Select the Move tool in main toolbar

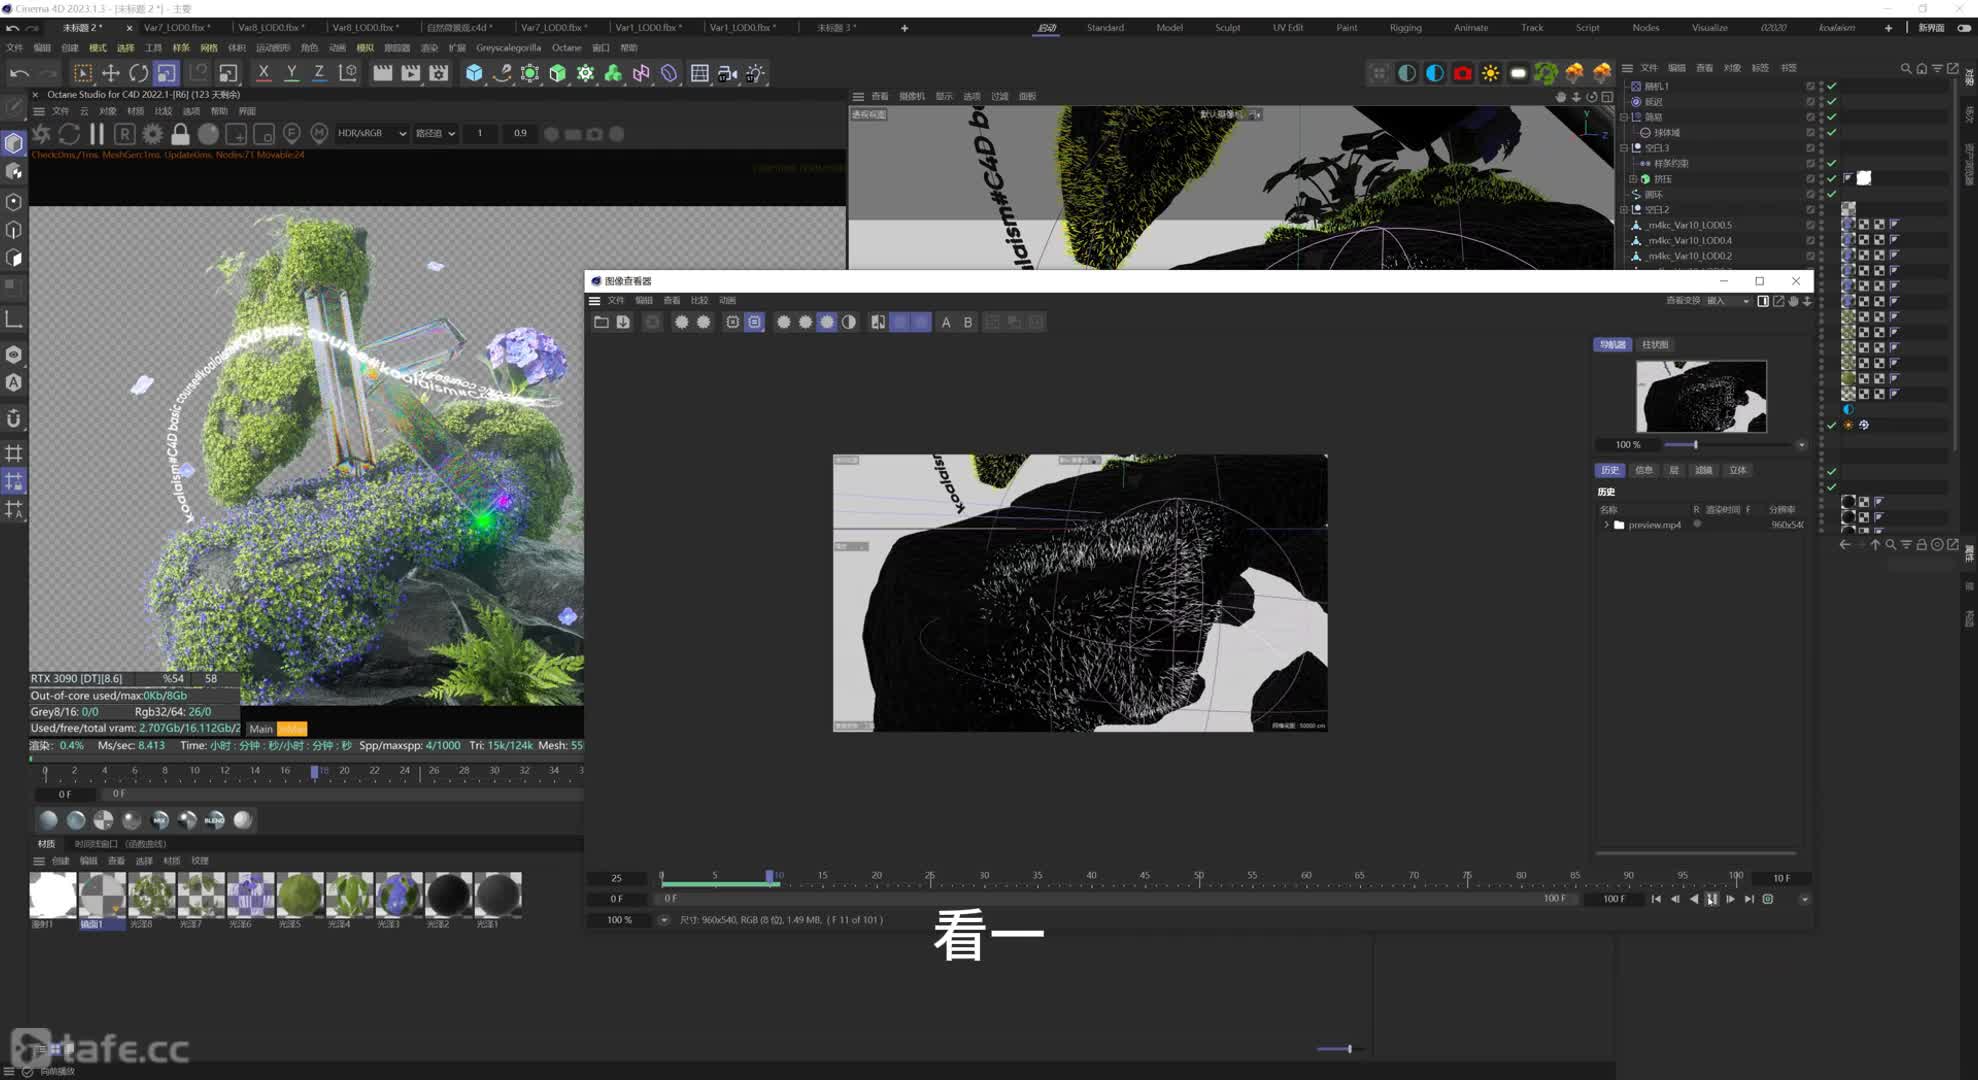(x=111, y=73)
